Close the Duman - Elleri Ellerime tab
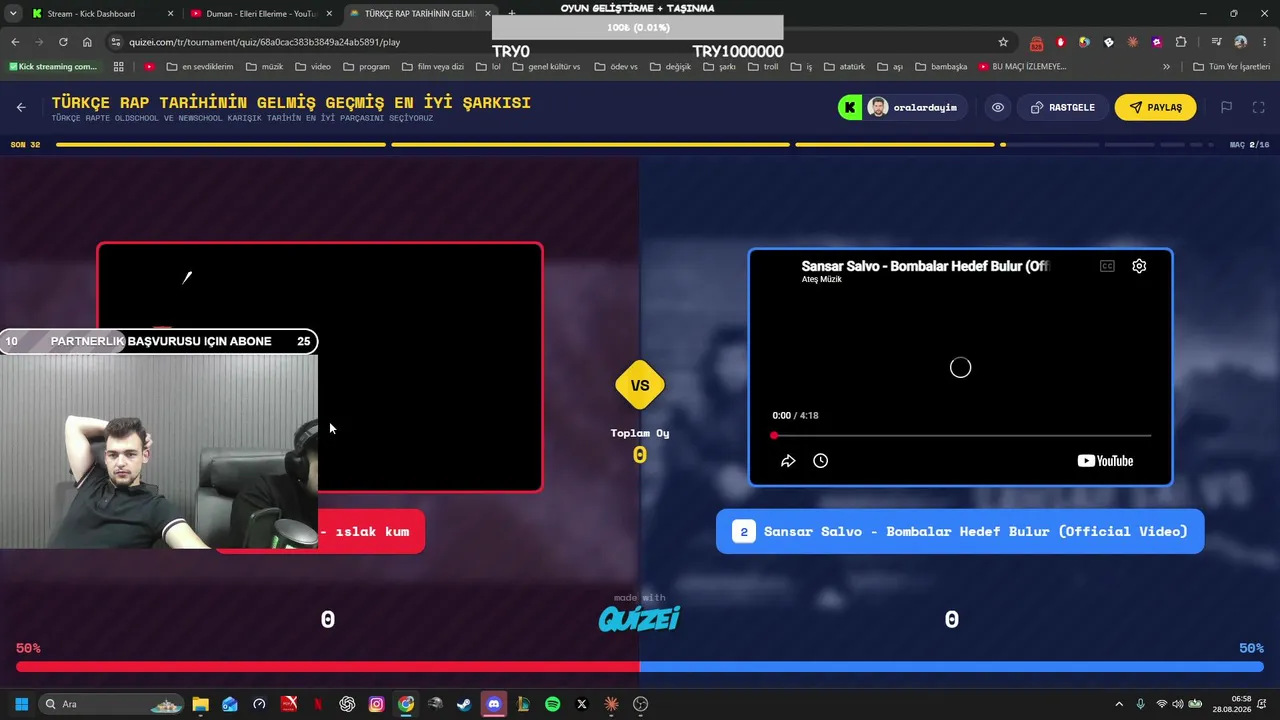The height and width of the screenshot is (720, 1280). point(329,14)
